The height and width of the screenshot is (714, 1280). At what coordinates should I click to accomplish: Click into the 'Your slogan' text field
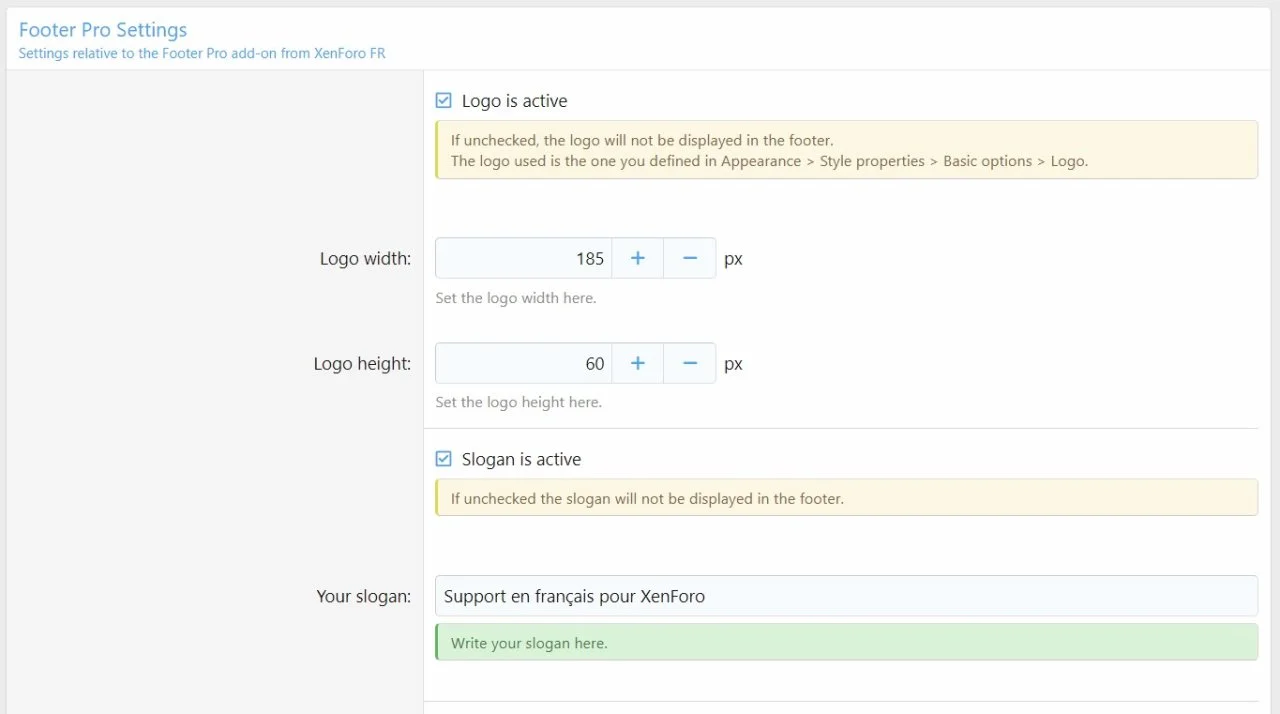845,596
